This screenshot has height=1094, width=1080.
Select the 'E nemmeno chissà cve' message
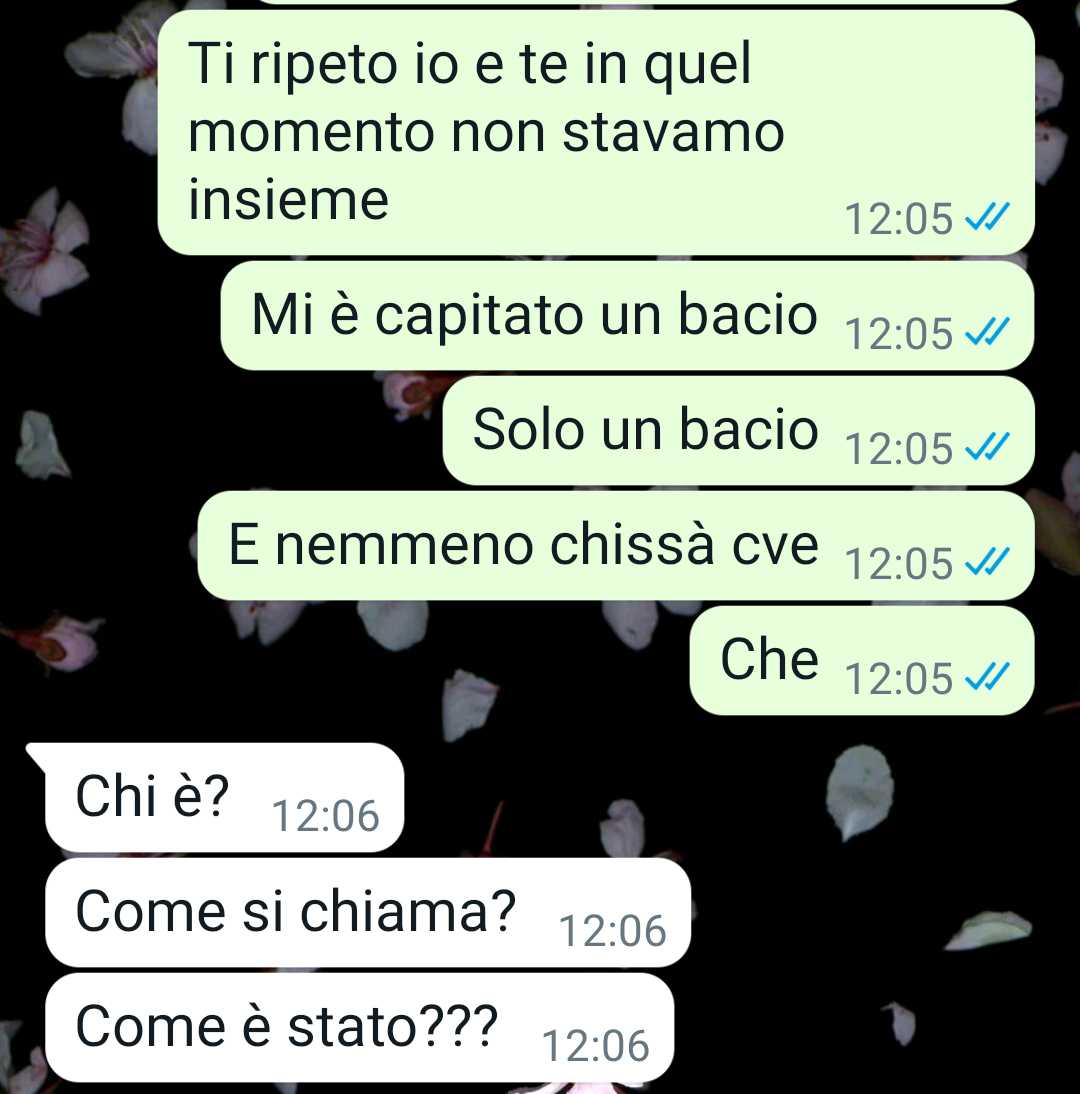pyautogui.click(x=615, y=546)
